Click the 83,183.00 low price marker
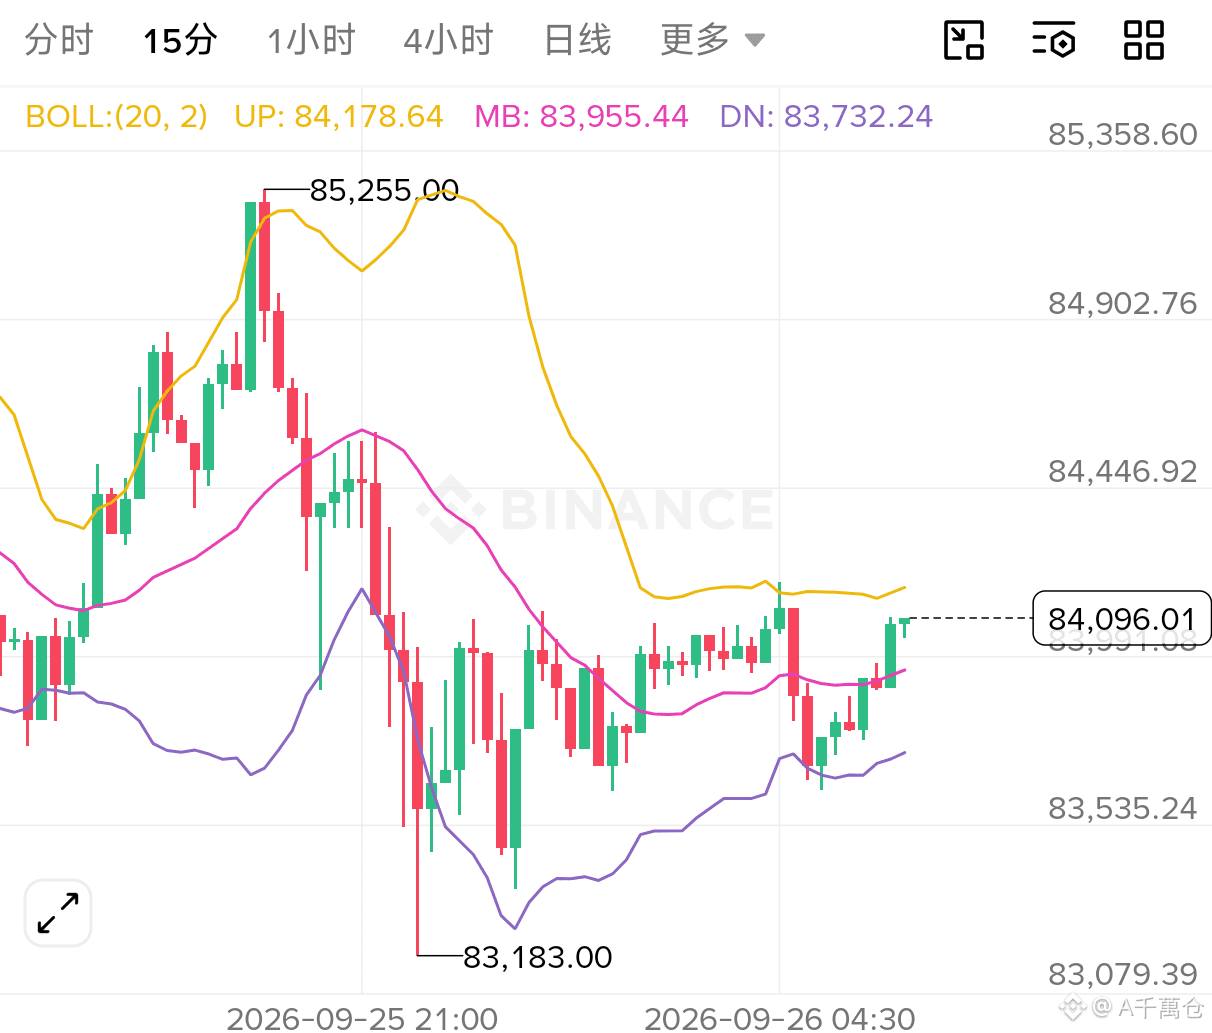 tap(538, 957)
